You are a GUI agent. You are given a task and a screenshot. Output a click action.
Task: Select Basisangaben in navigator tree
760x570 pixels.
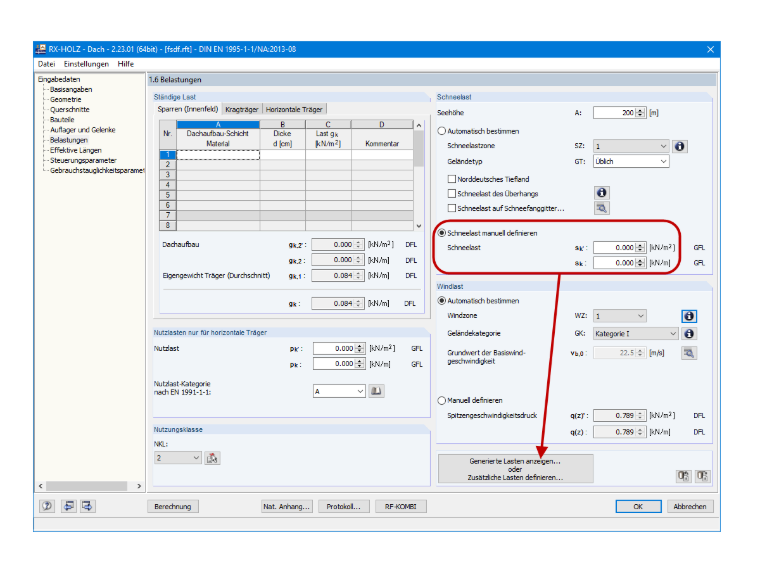pyautogui.click(x=71, y=89)
